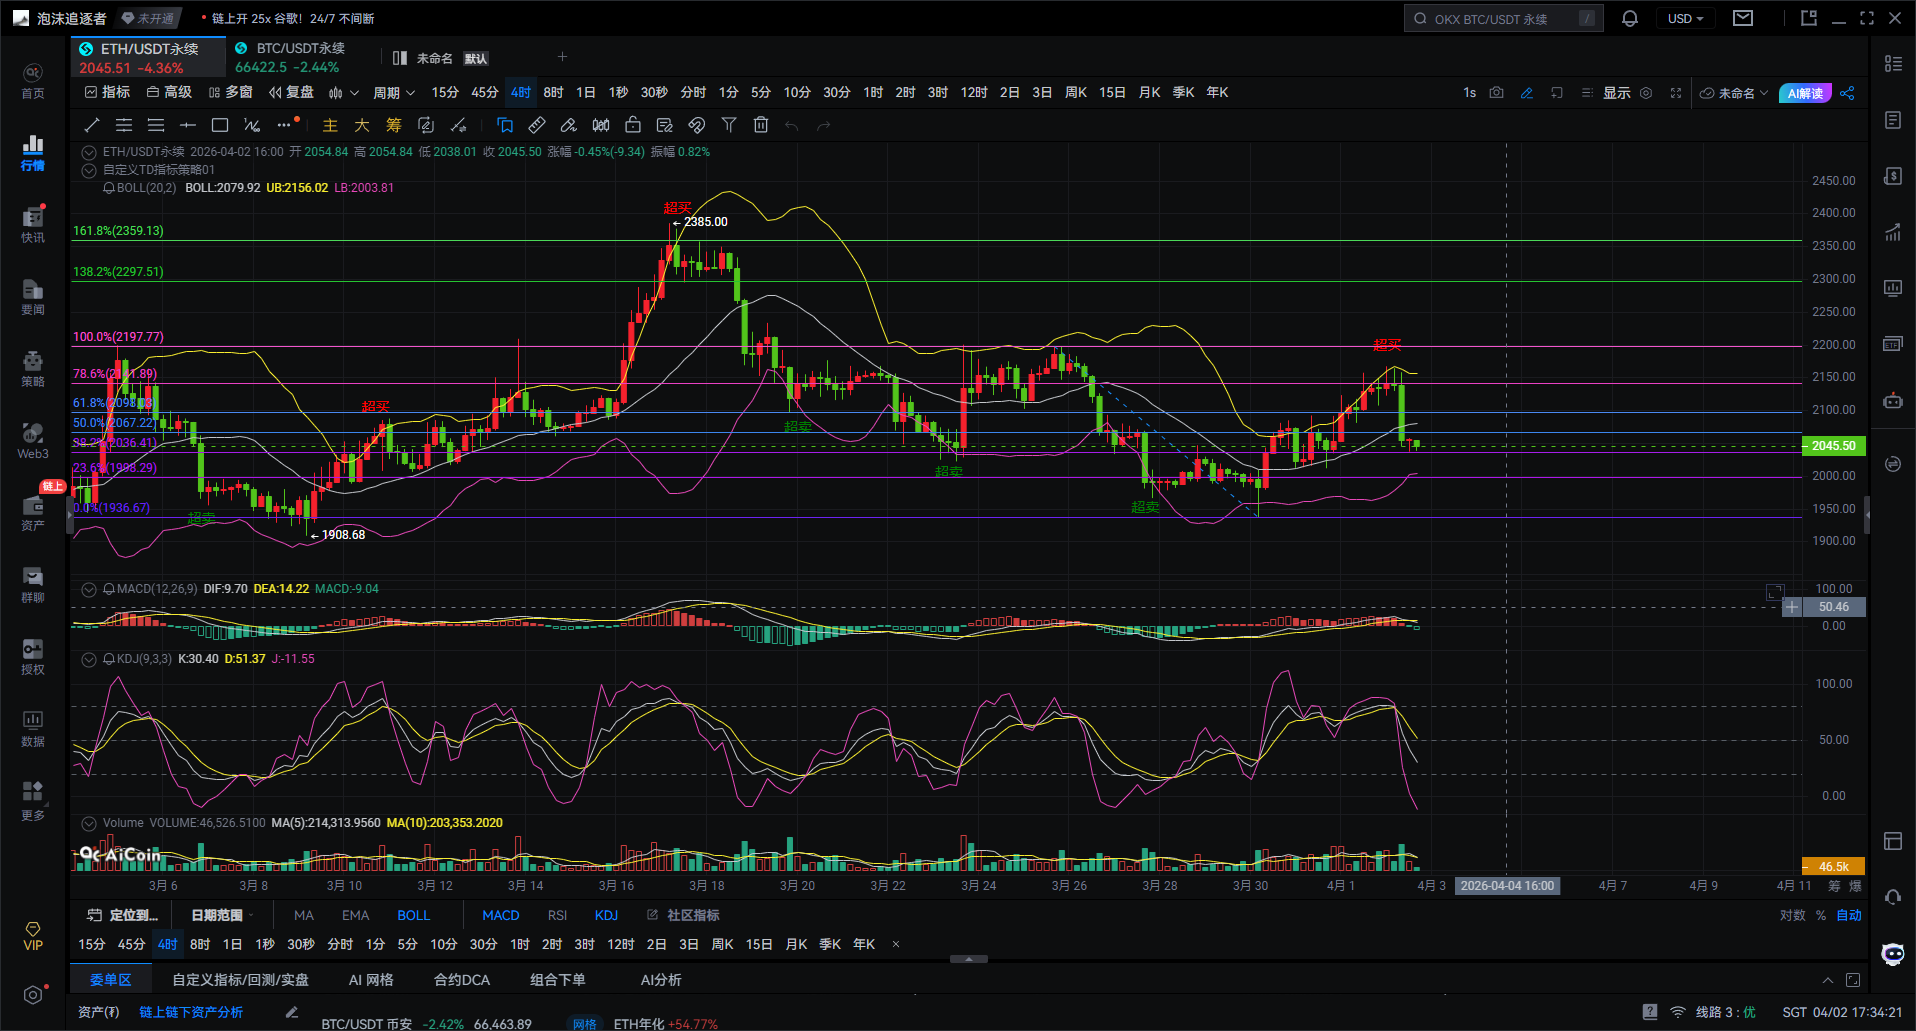Take a chart screenshot with camera icon

click(x=1496, y=93)
